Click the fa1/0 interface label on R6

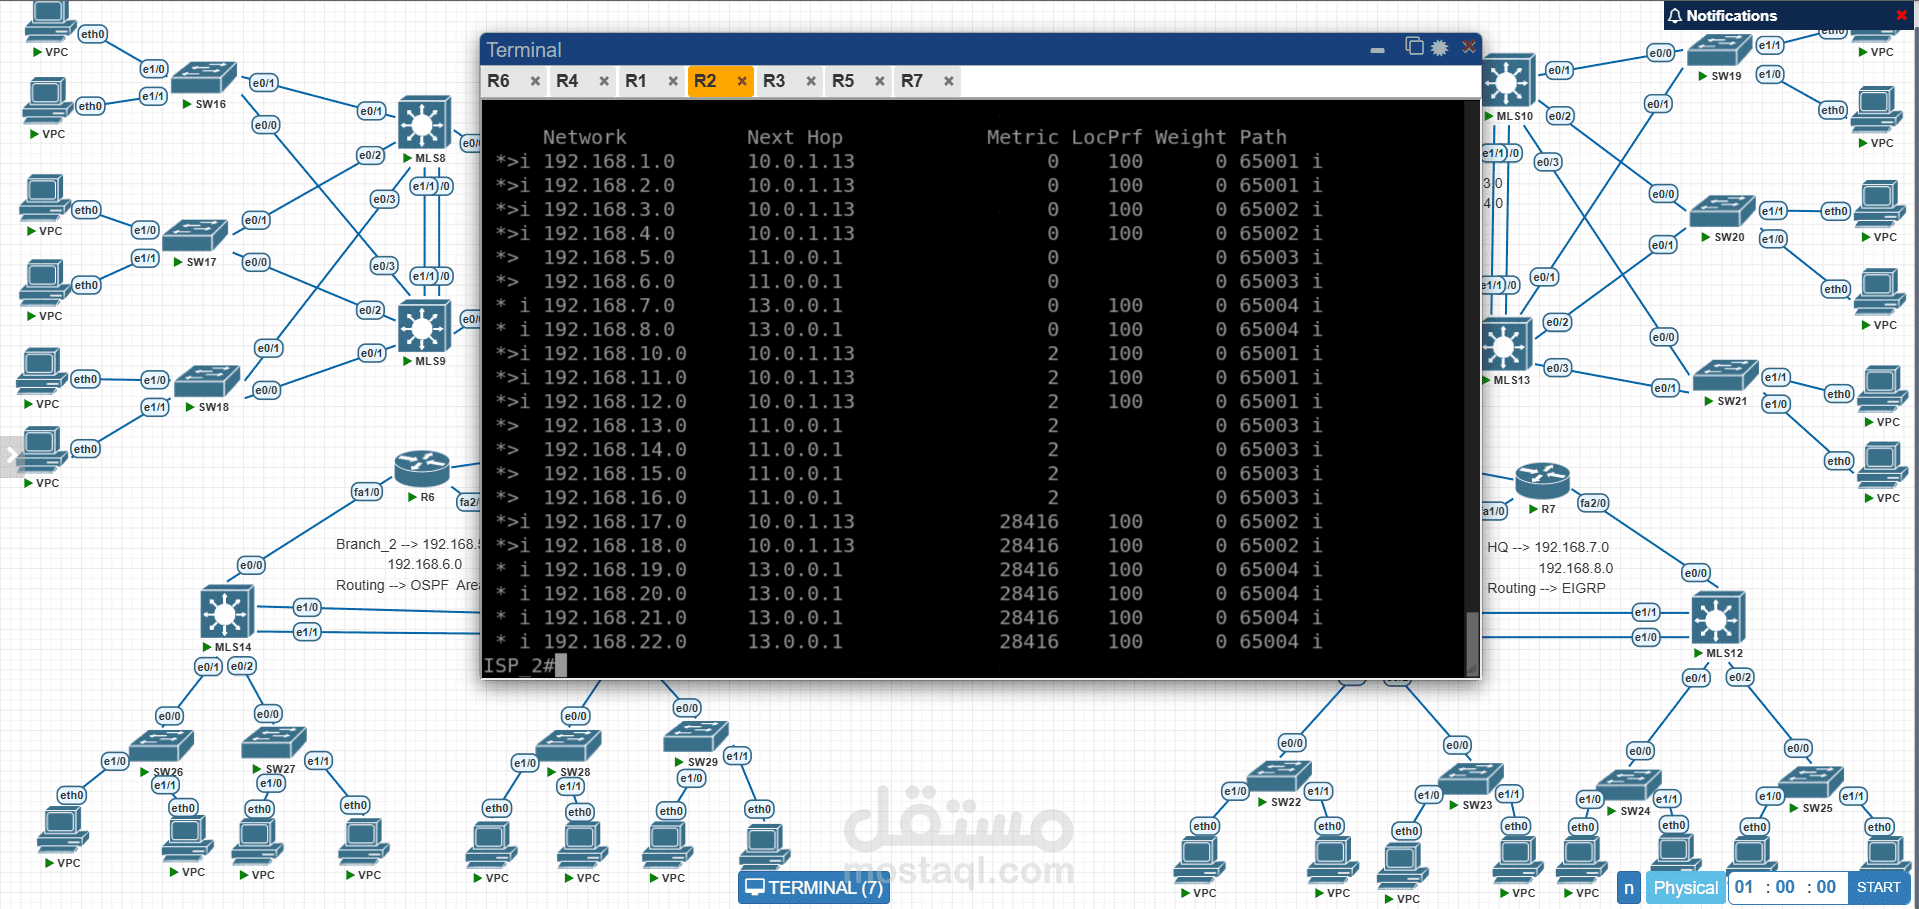pos(367,492)
